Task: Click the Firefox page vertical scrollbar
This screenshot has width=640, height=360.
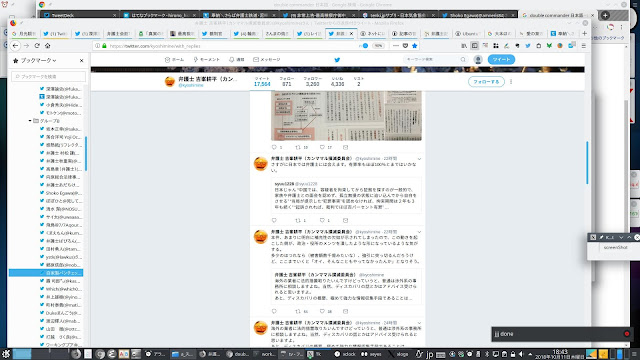Action: [x=587, y=162]
